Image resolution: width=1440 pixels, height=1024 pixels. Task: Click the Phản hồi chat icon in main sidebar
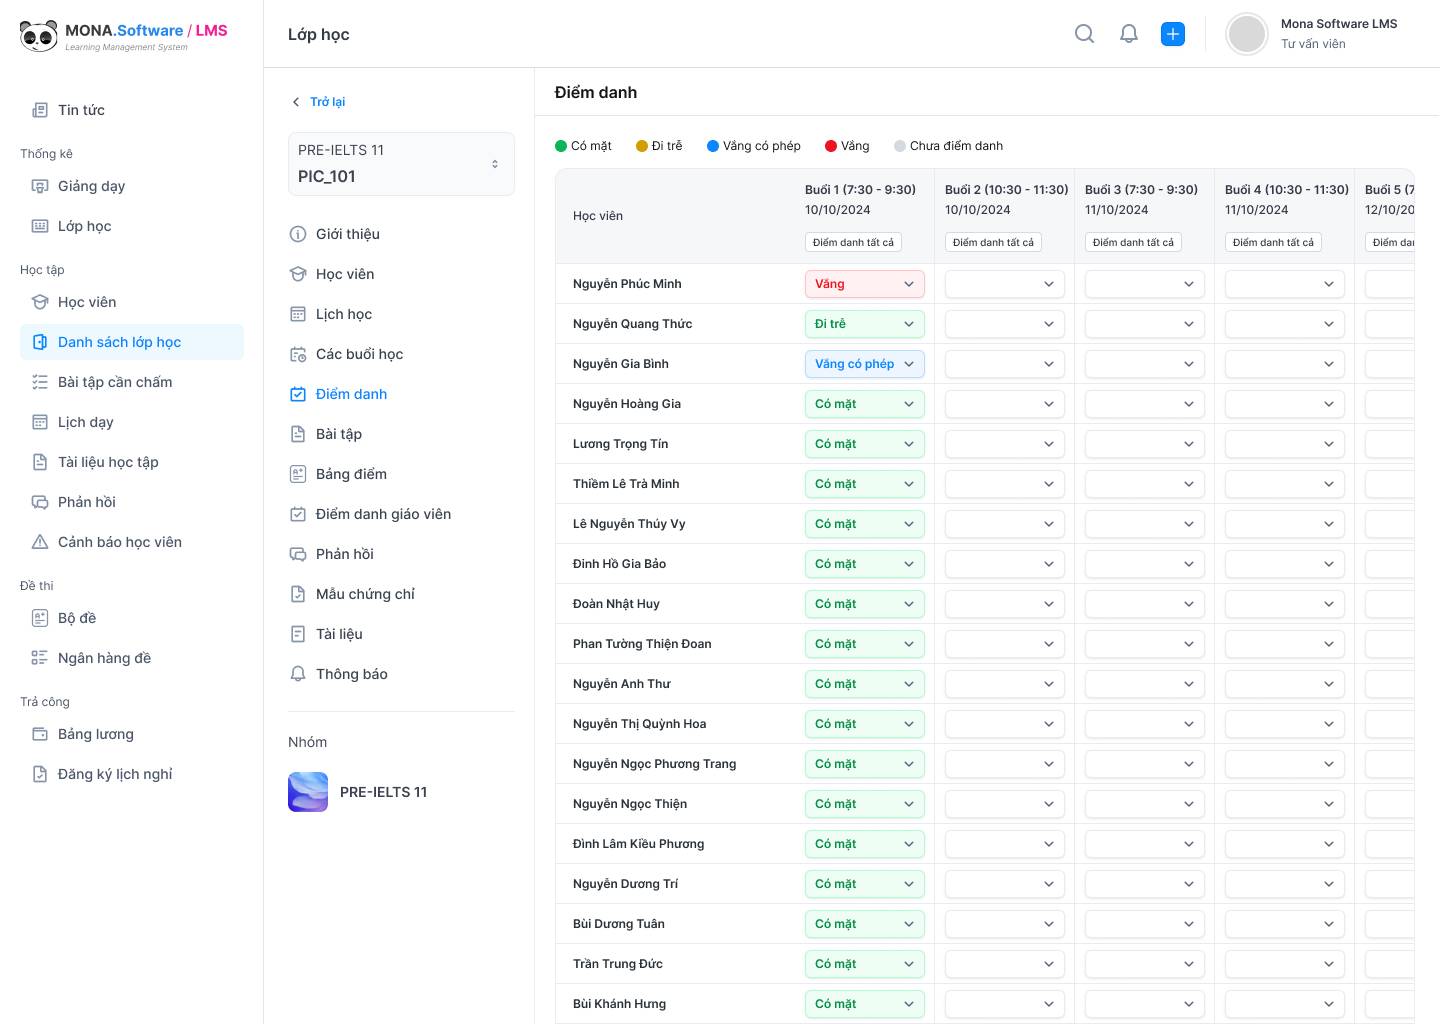point(40,502)
